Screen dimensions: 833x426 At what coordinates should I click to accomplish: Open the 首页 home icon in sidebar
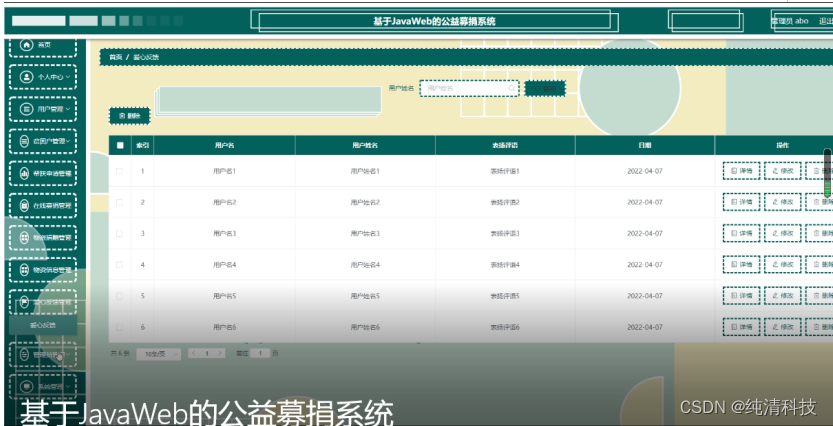pos(26,45)
